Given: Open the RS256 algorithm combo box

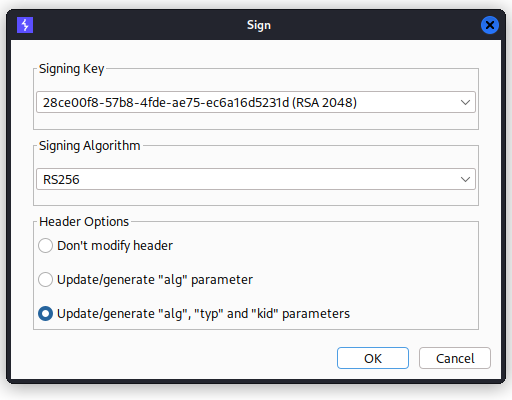Looking at the screenshot, I should 256,179.
